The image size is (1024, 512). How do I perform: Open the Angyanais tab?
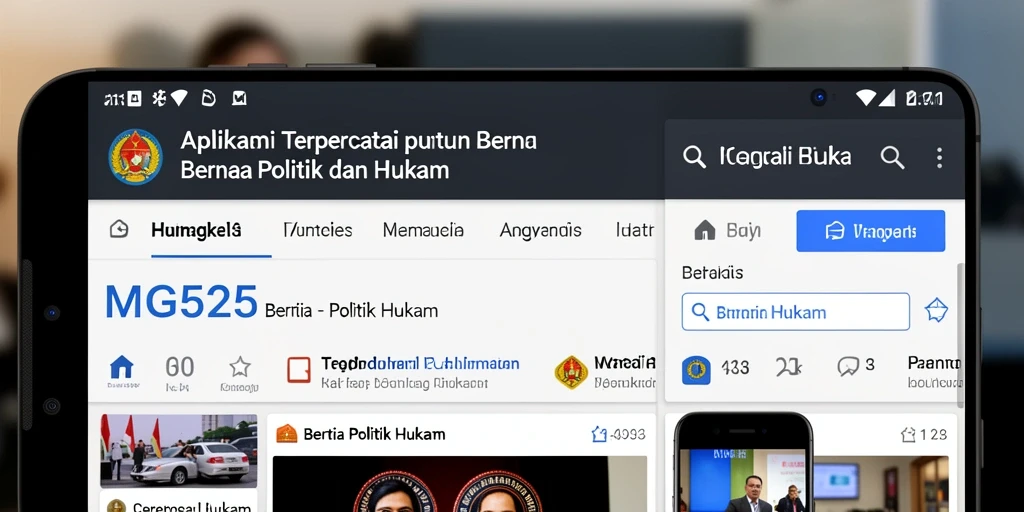(x=540, y=230)
